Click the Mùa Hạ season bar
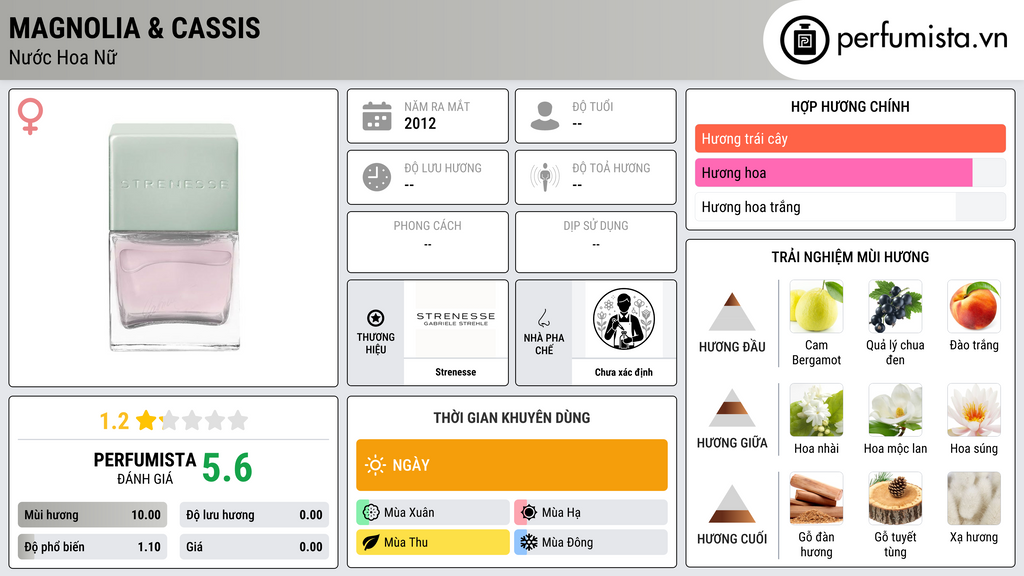Image resolution: width=1024 pixels, height=576 pixels. tap(591, 513)
